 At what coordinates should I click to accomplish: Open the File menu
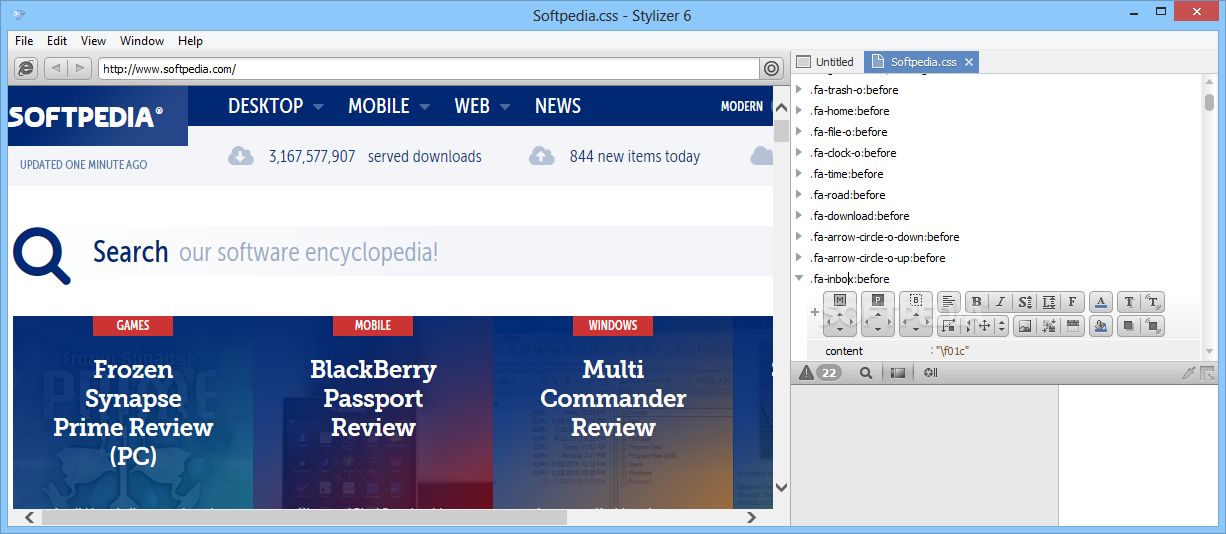click(x=24, y=41)
